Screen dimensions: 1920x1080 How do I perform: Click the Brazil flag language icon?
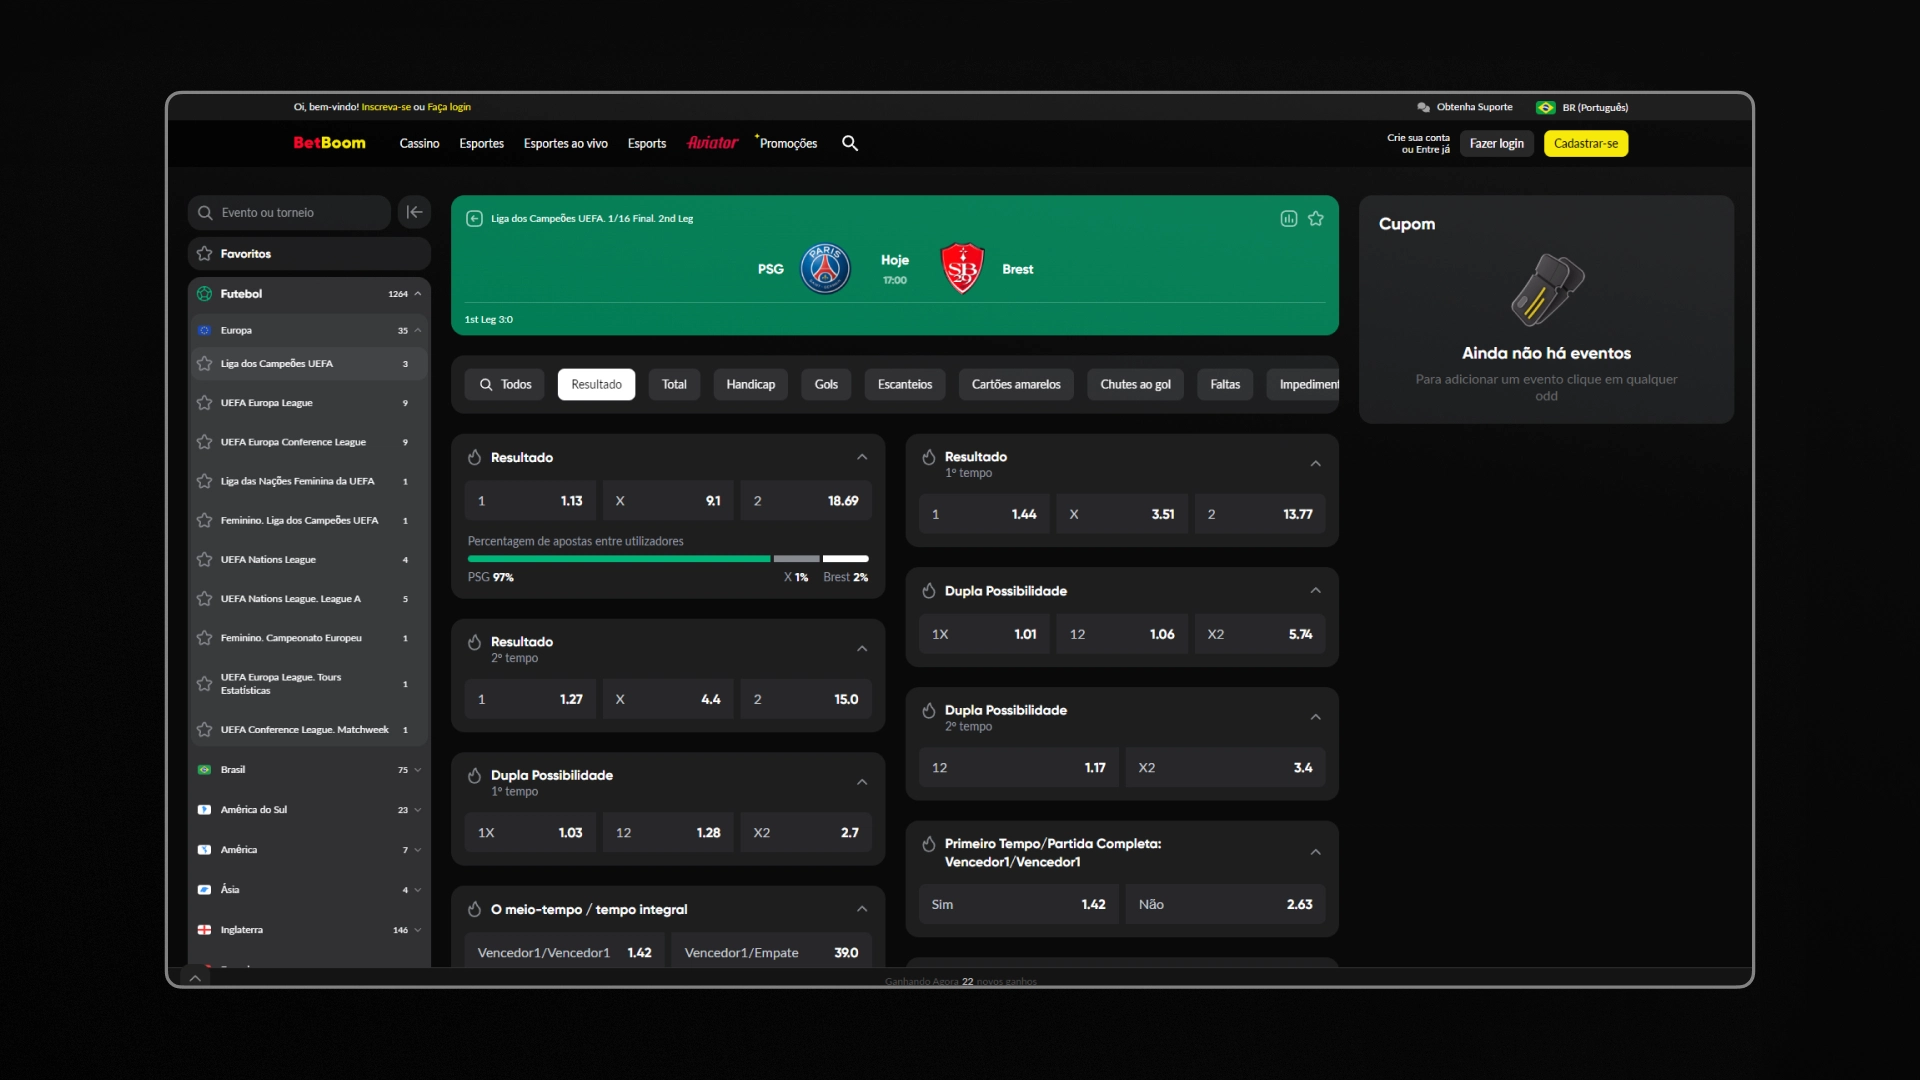click(1546, 107)
